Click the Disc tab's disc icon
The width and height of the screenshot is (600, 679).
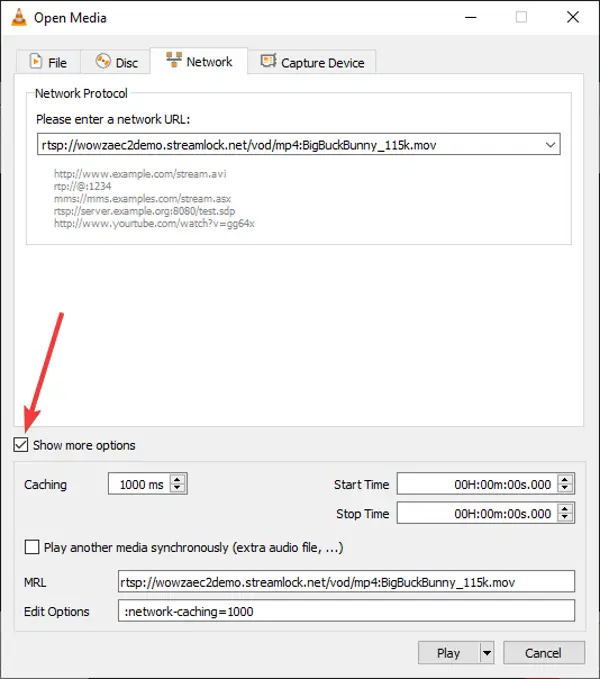click(x=103, y=61)
